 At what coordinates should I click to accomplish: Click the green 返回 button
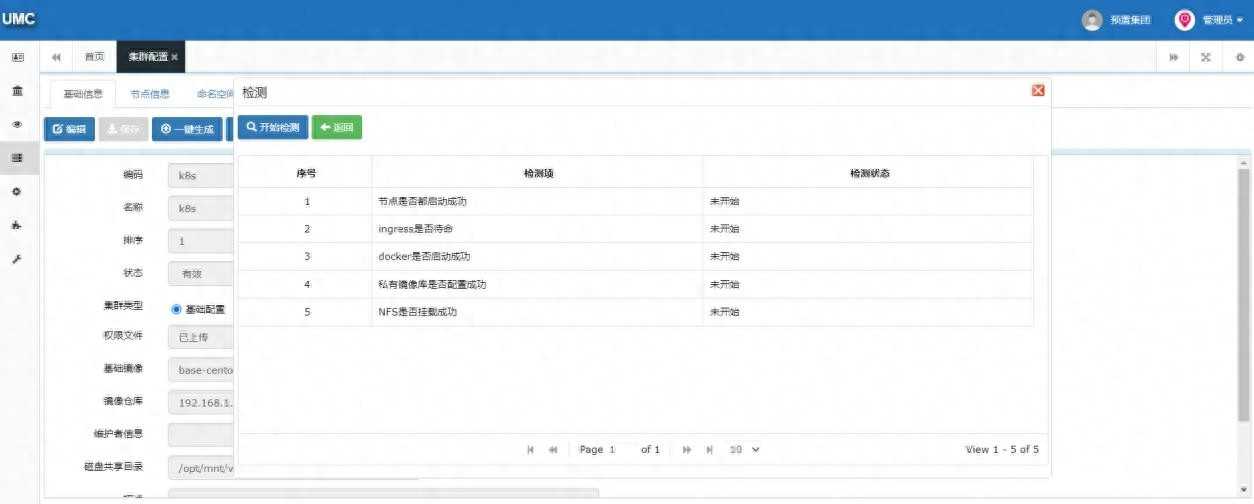coord(337,127)
